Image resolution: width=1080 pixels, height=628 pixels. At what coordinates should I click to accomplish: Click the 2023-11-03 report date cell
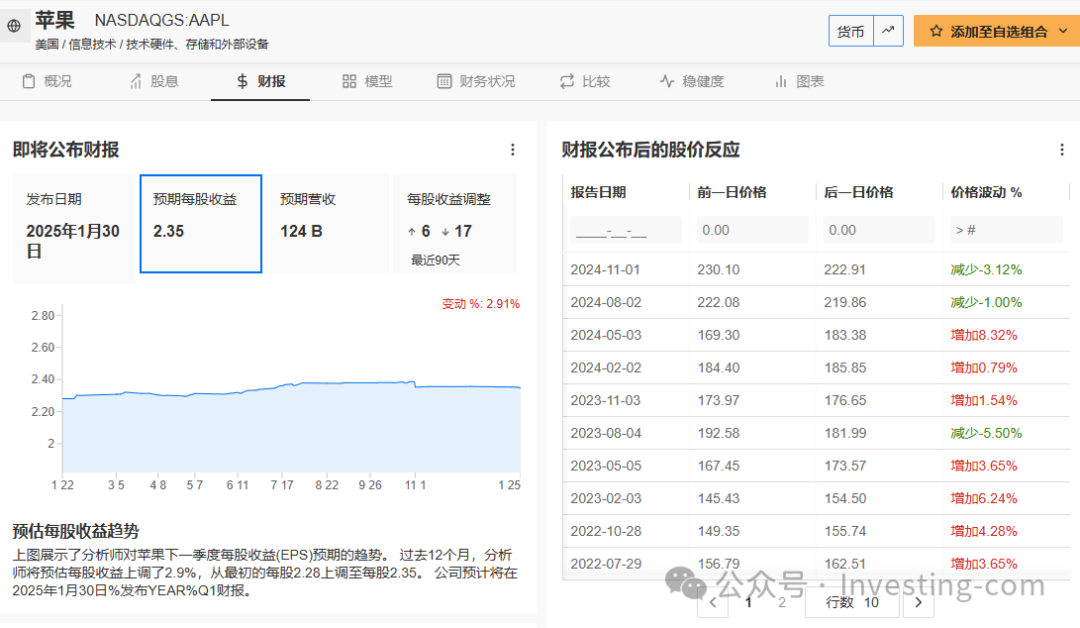coord(605,401)
